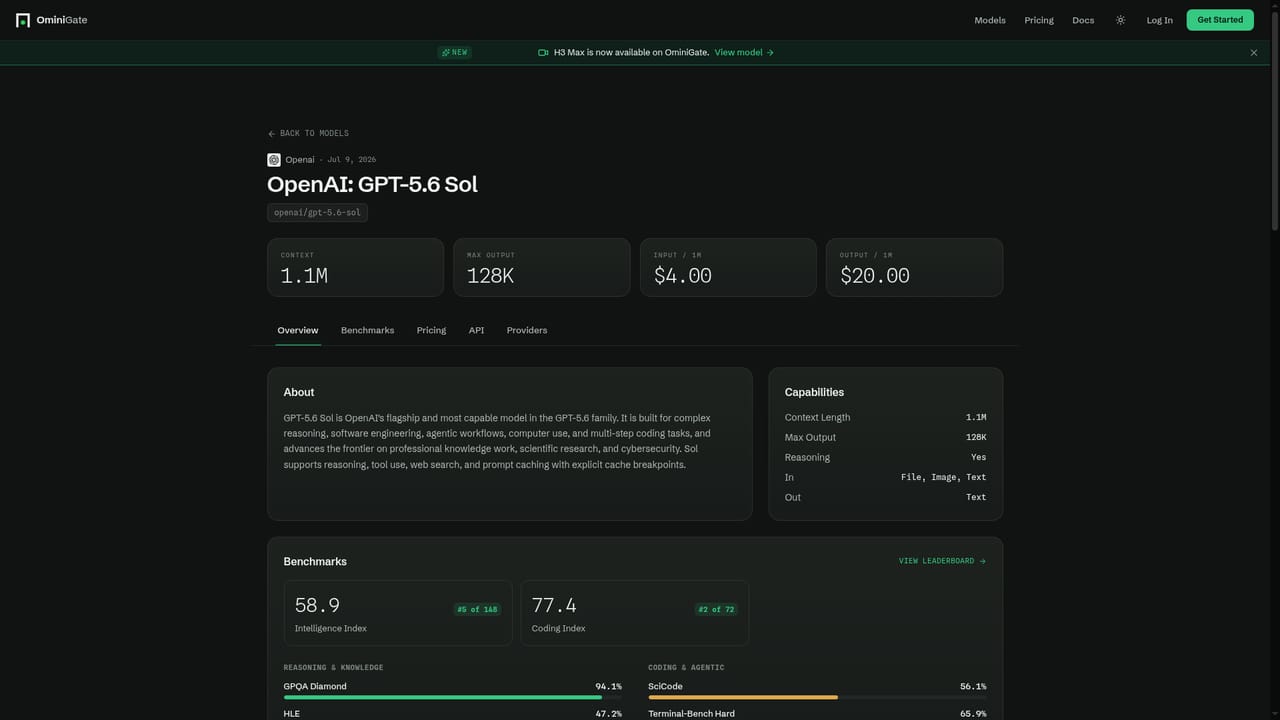Image resolution: width=1280 pixels, height=720 pixels.
Task: Click the OminiGate logo icon
Action: click(x=23, y=20)
